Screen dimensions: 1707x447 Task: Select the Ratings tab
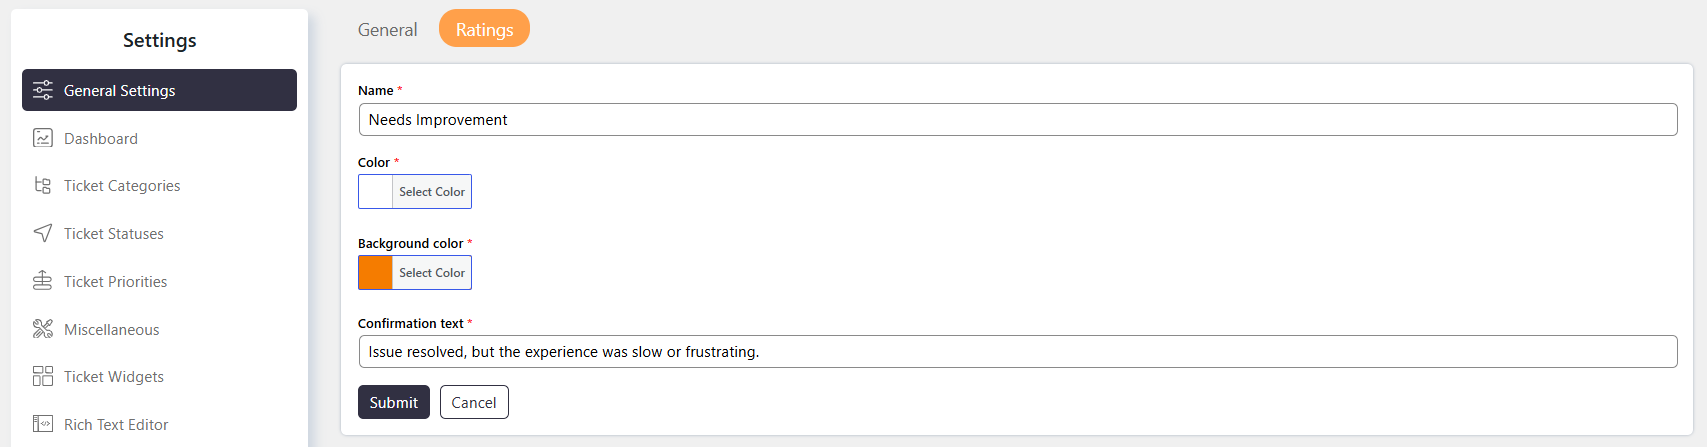coord(484,29)
